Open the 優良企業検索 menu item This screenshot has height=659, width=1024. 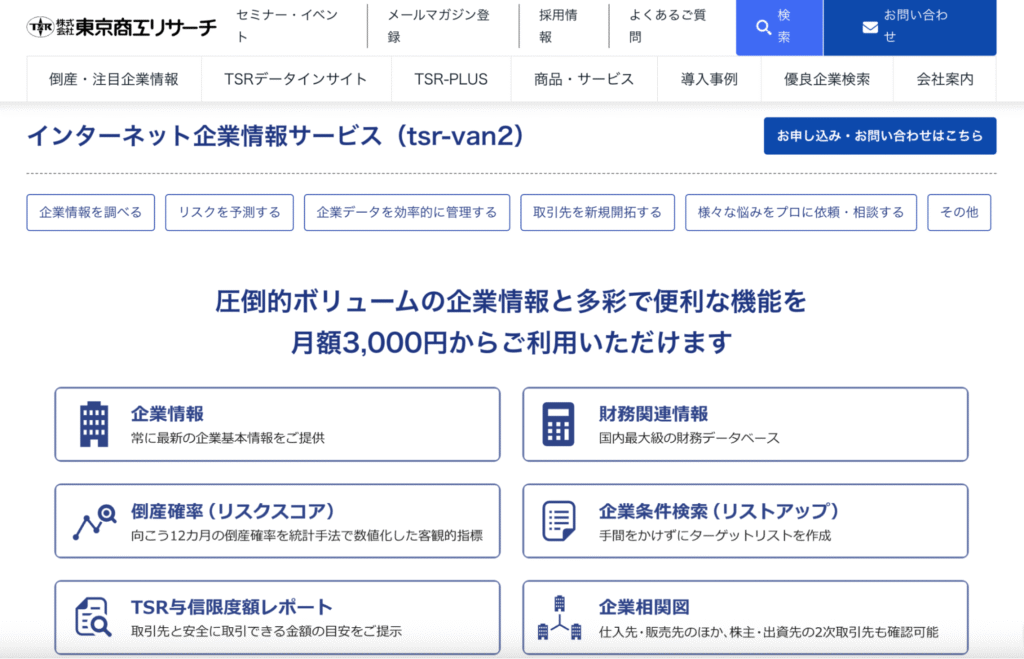pos(827,79)
